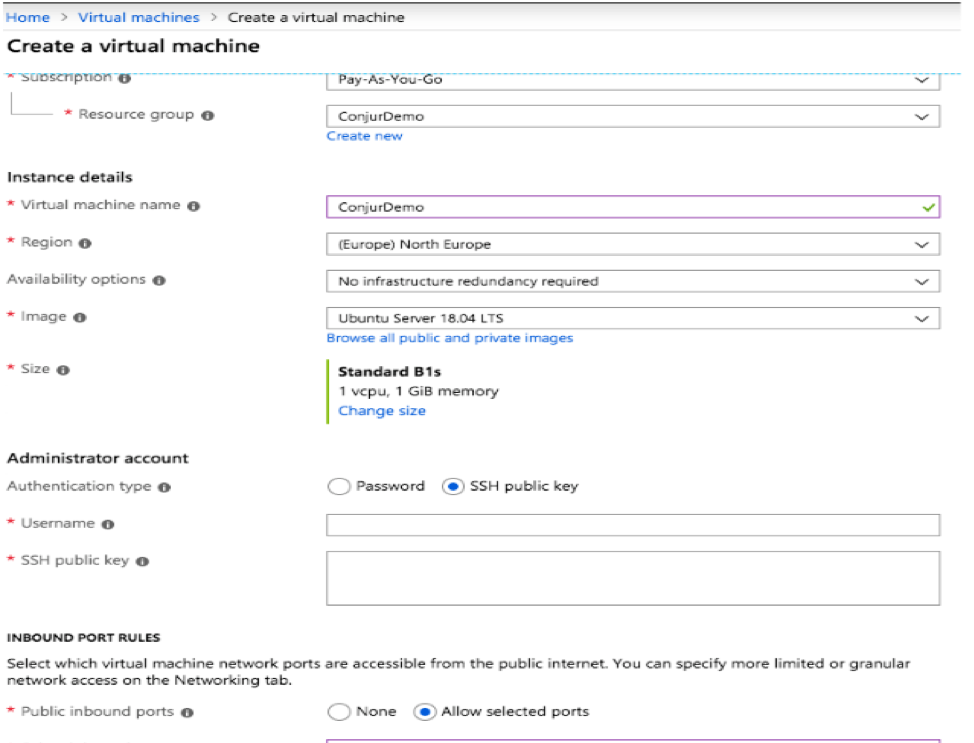The height and width of the screenshot is (743, 974).
Task: Show info for the Region field
Action: tap(85, 244)
